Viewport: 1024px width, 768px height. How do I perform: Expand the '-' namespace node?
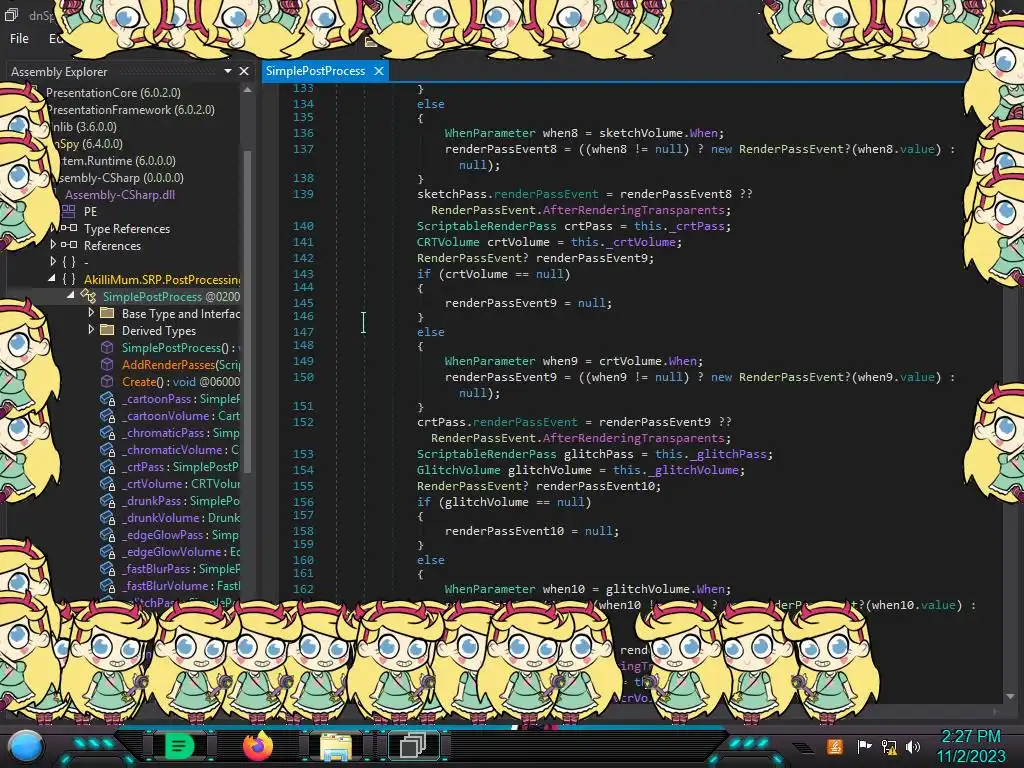pyautogui.click(x=54, y=262)
